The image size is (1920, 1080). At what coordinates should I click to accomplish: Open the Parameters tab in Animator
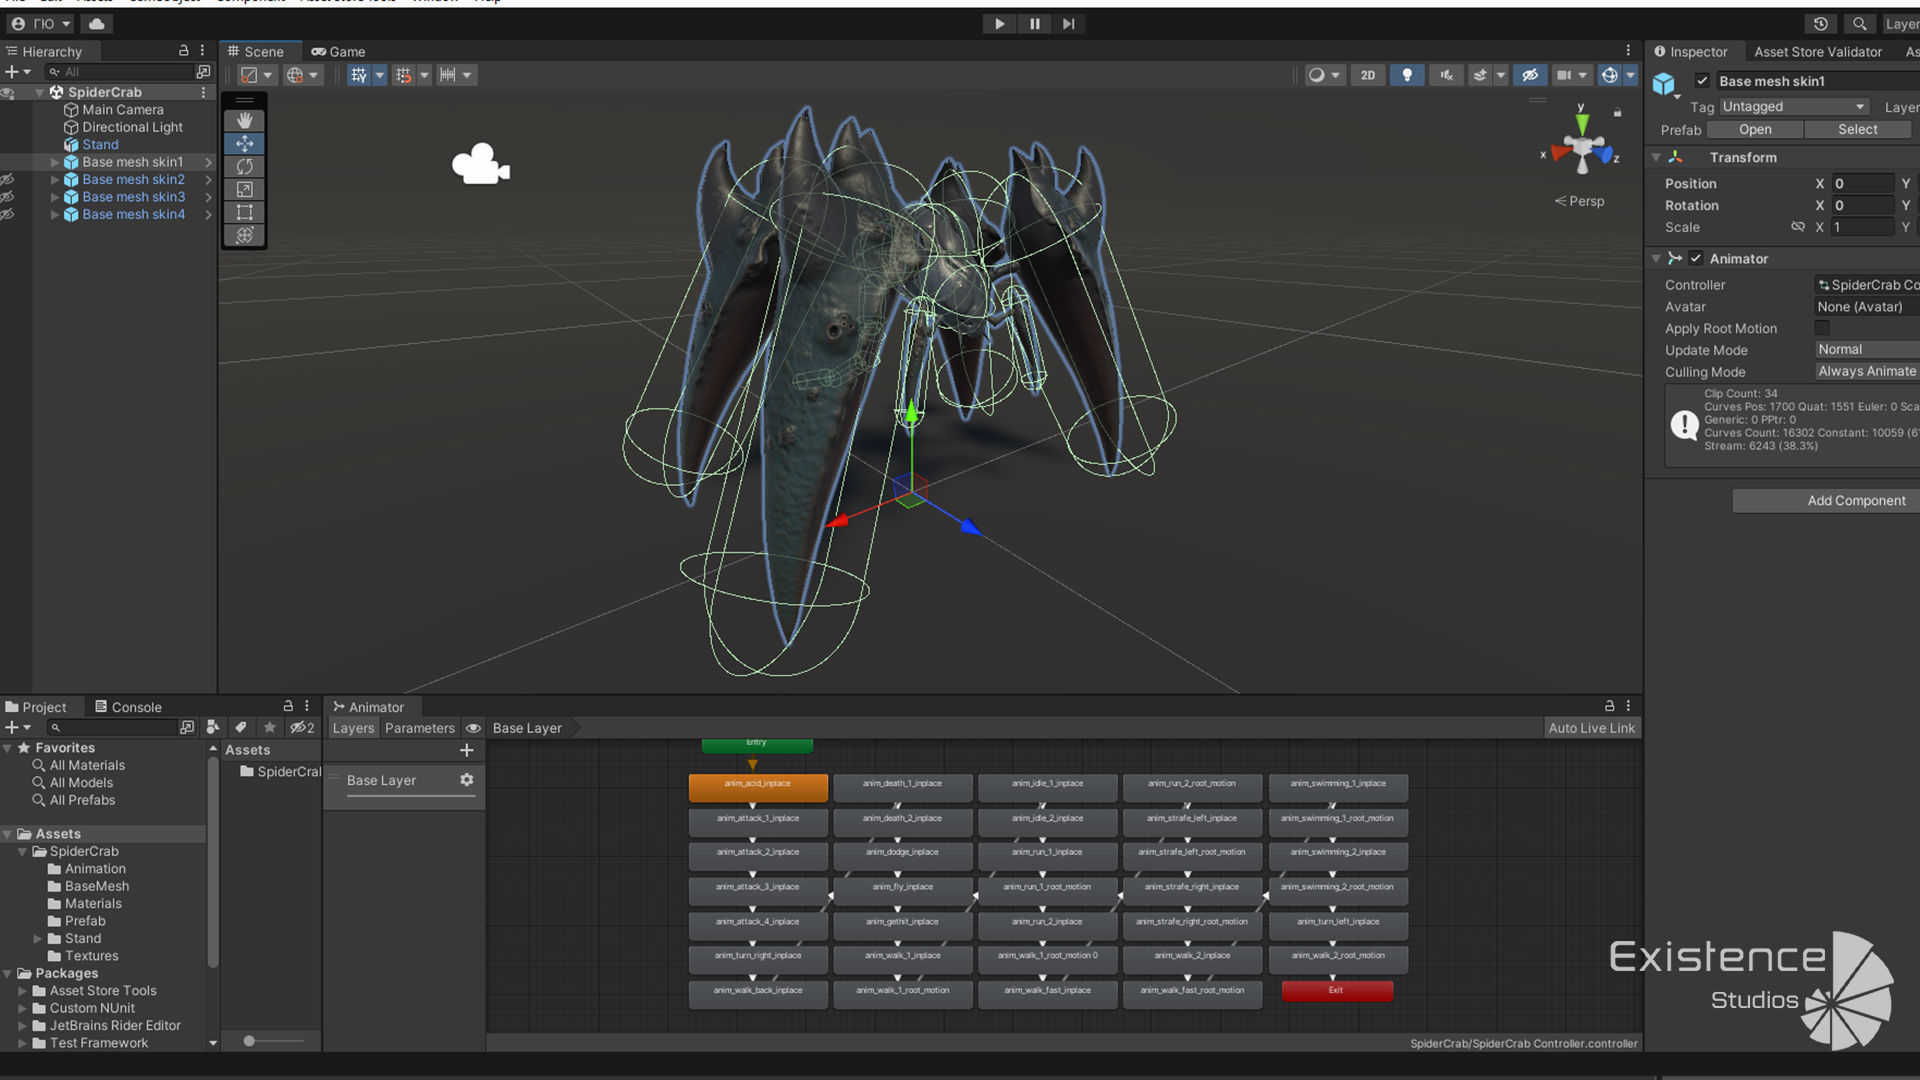pos(419,728)
